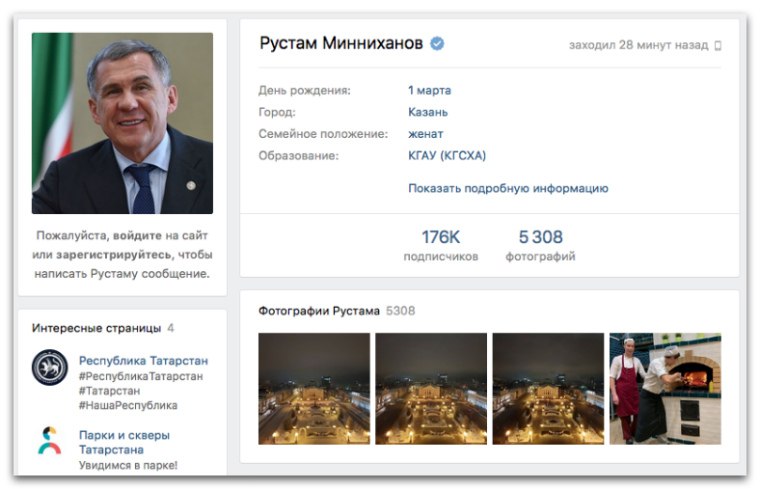Open the first night city photo thumbnail
The image size is (760, 489).
click(x=314, y=388)
